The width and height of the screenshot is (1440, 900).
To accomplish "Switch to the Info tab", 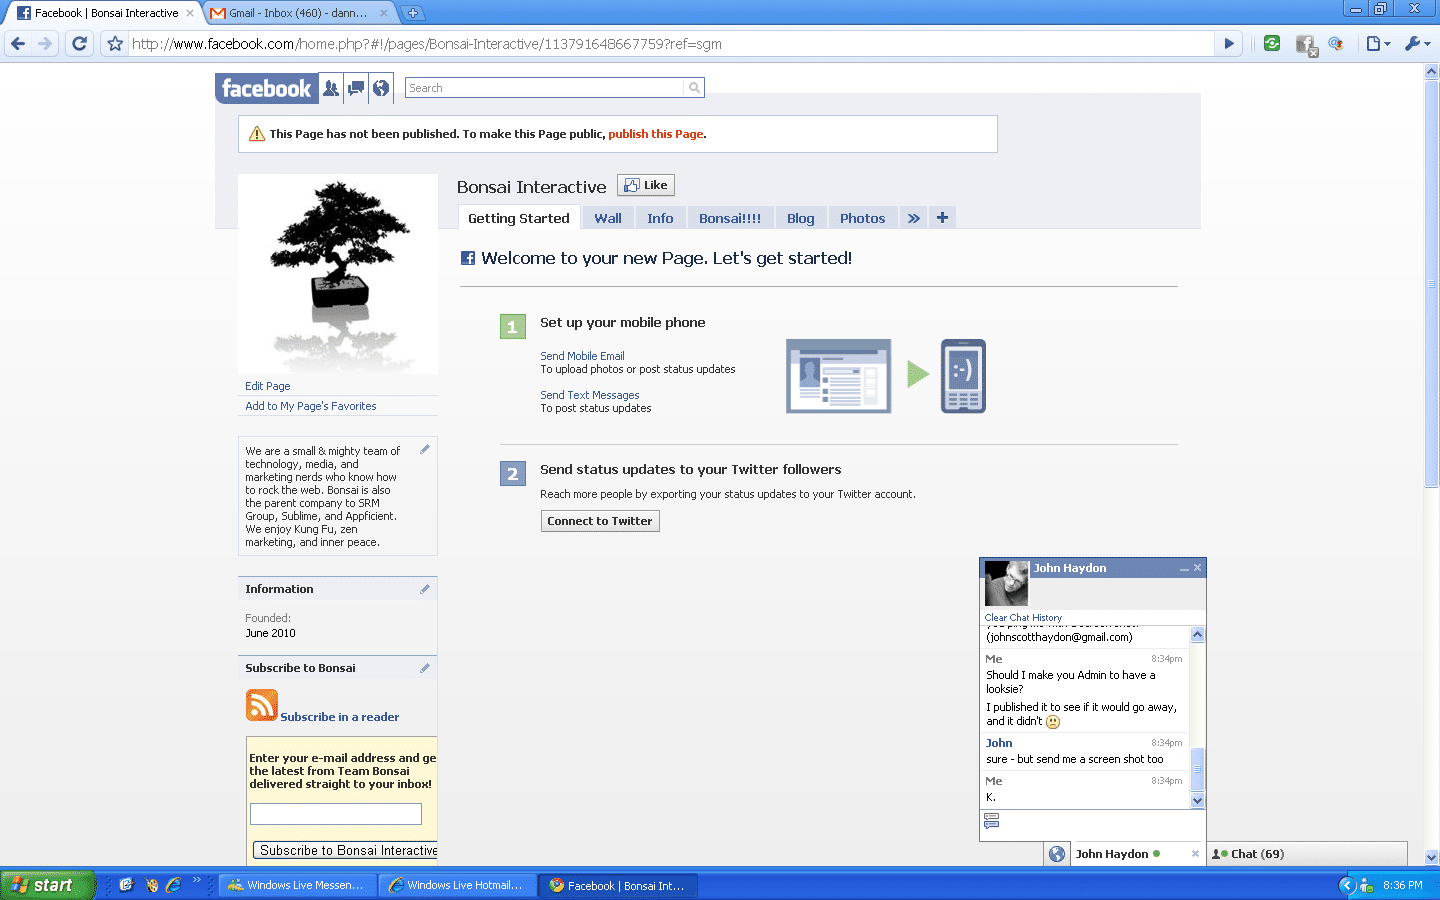I will [660, 218].
